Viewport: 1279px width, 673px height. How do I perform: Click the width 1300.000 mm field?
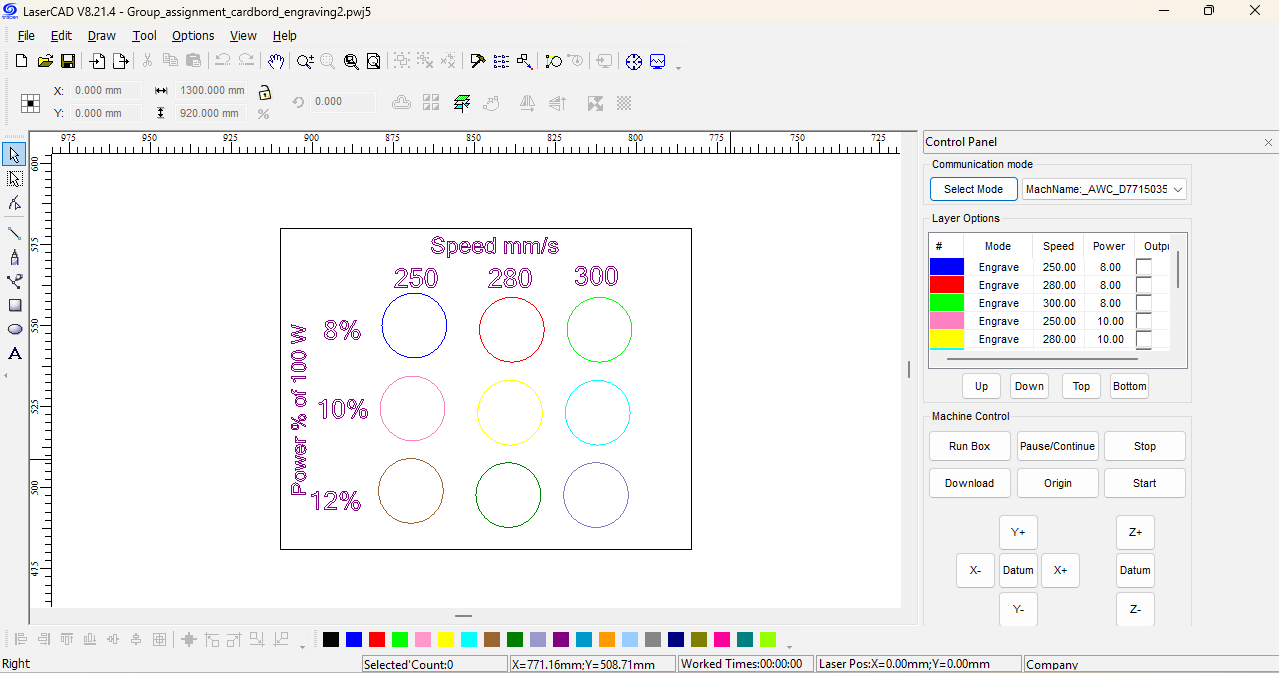click(211, 91)
